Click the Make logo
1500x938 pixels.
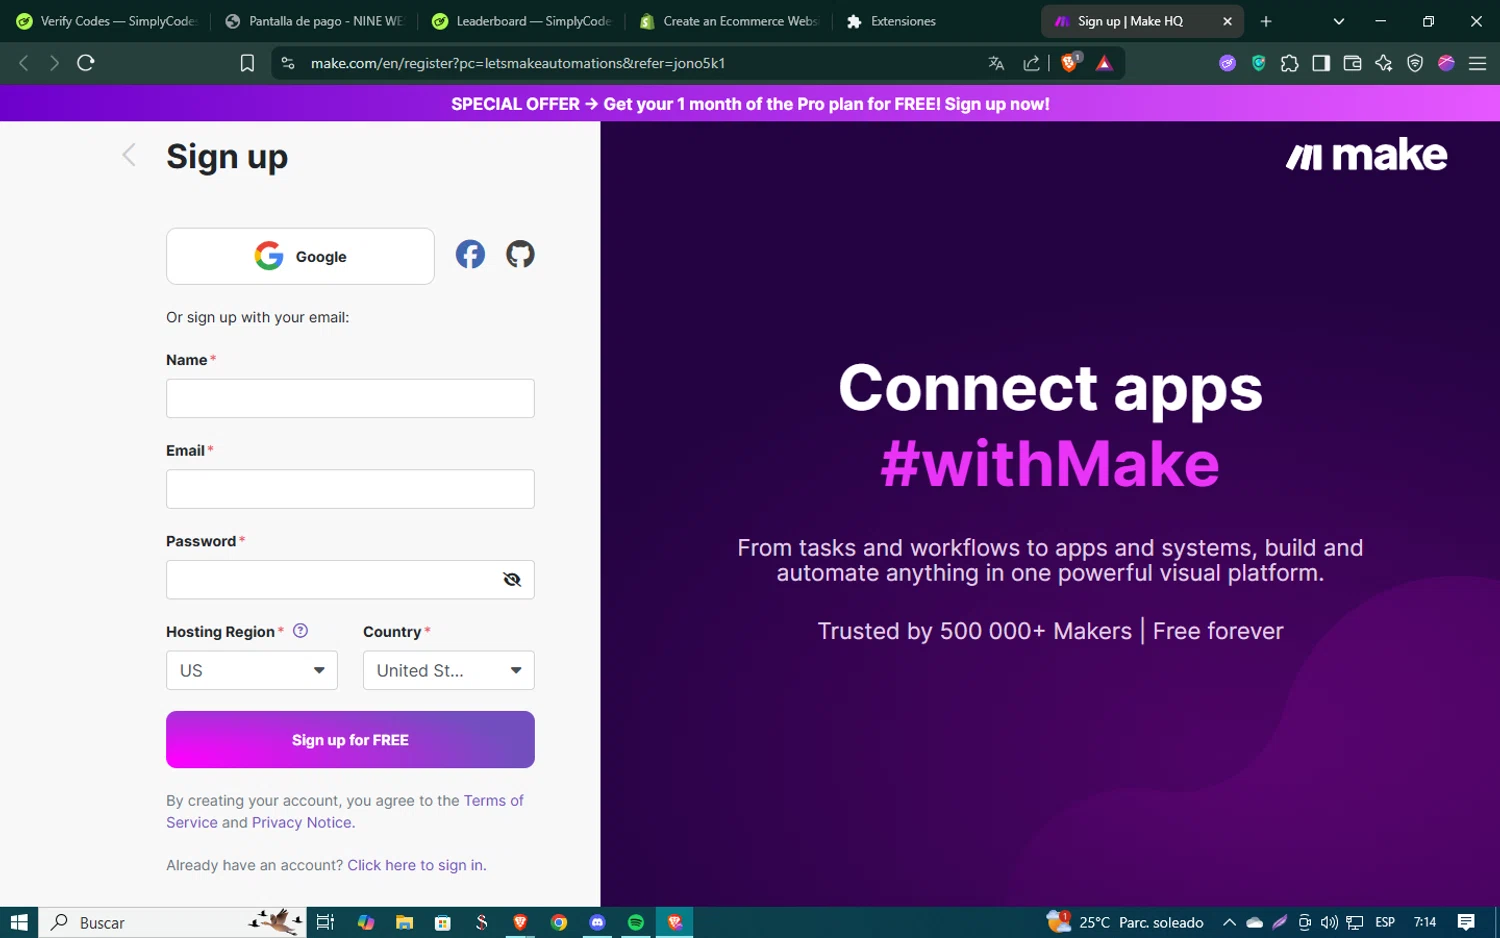click(x=1366, y=155)
